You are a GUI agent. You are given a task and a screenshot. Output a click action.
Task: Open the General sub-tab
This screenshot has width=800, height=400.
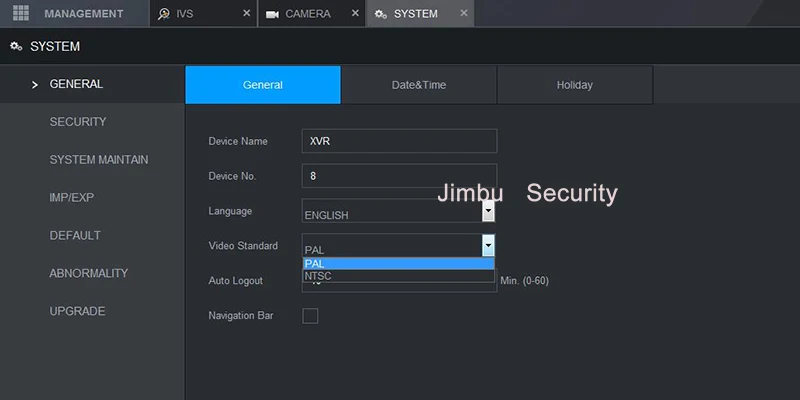263,85
